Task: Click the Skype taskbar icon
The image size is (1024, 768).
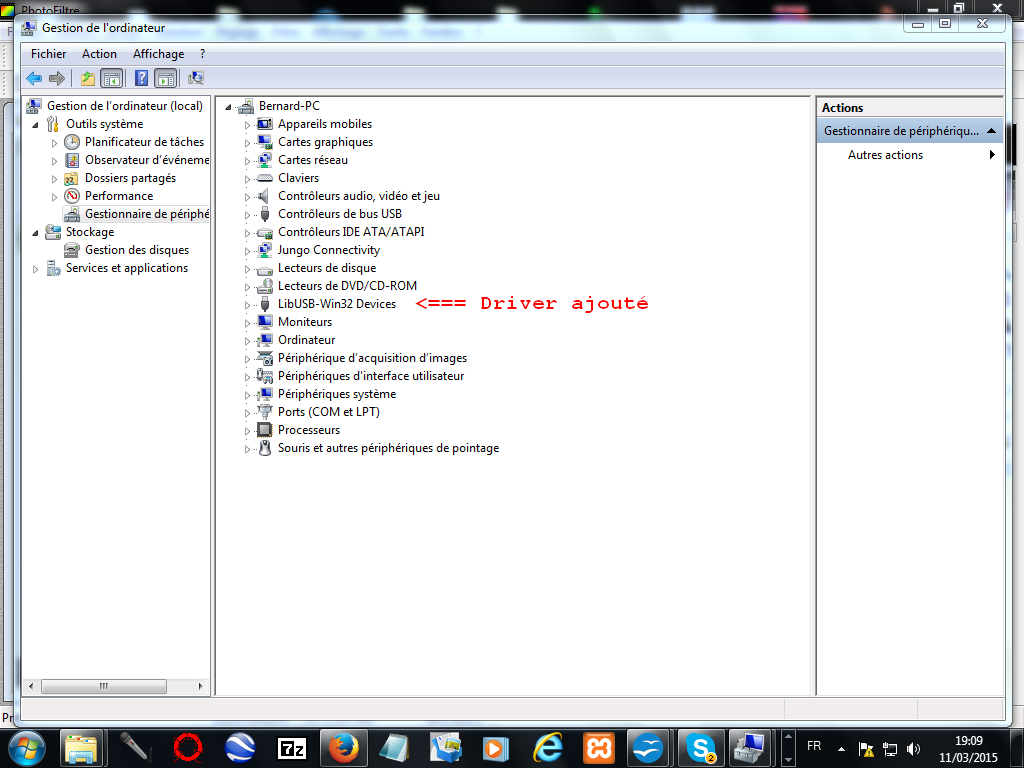Action: (701, 747)
